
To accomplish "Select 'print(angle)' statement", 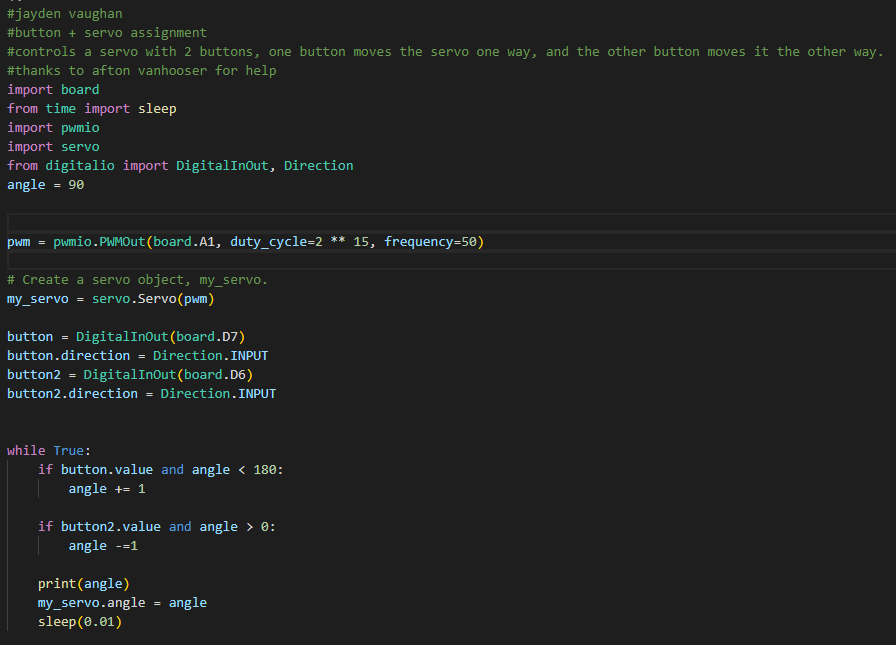I will [83, 583].
